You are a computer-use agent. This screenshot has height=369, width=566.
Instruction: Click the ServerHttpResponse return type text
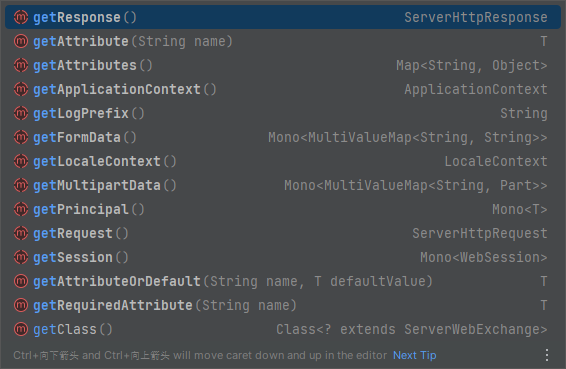[x=475, y=17]
